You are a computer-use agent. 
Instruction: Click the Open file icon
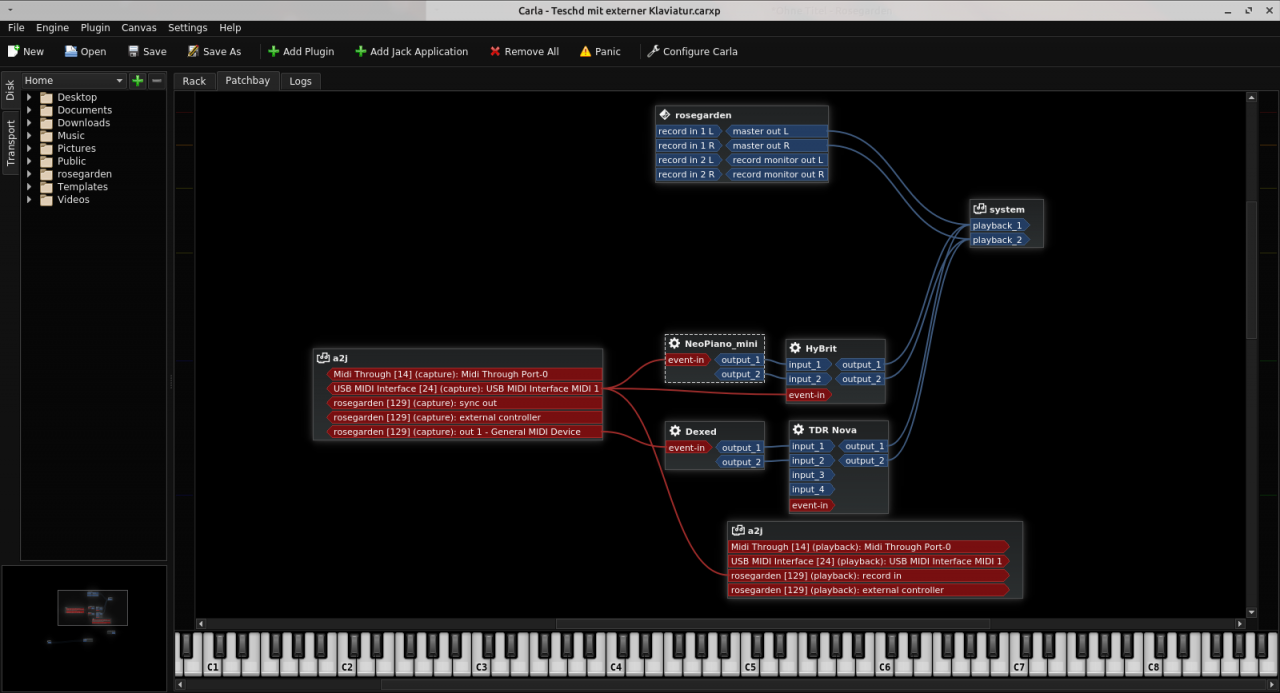coord(71,51)
